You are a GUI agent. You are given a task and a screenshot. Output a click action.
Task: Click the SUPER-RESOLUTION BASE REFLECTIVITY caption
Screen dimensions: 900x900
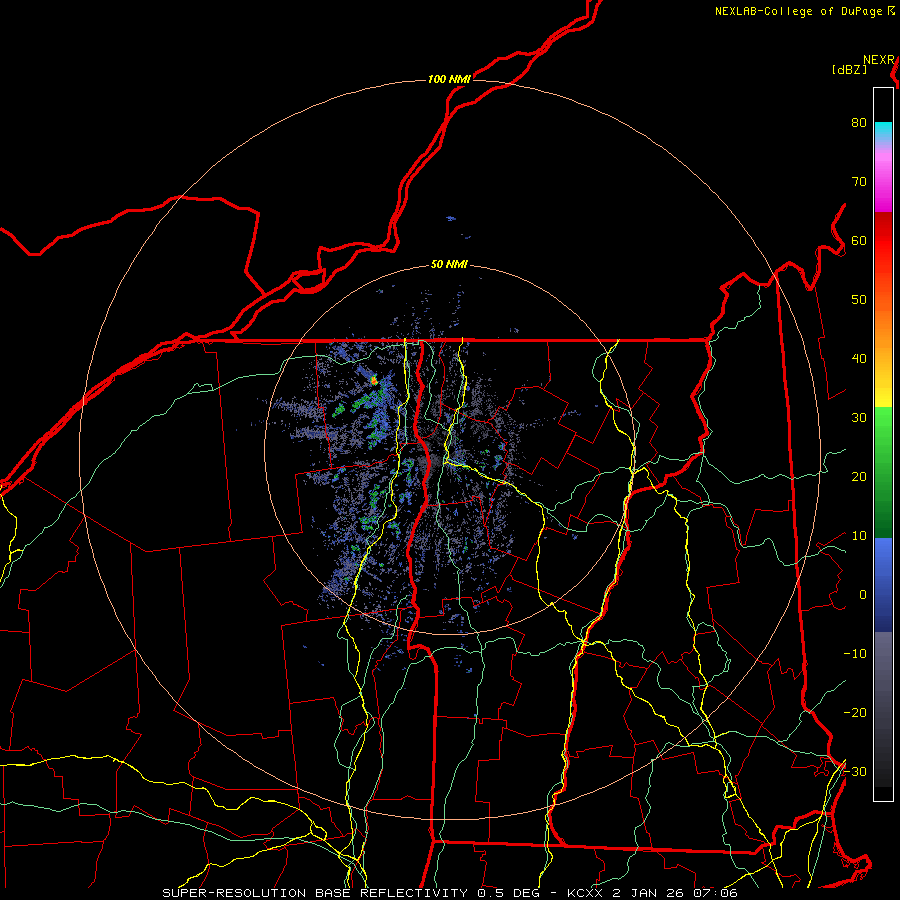(x=315, y=893)
